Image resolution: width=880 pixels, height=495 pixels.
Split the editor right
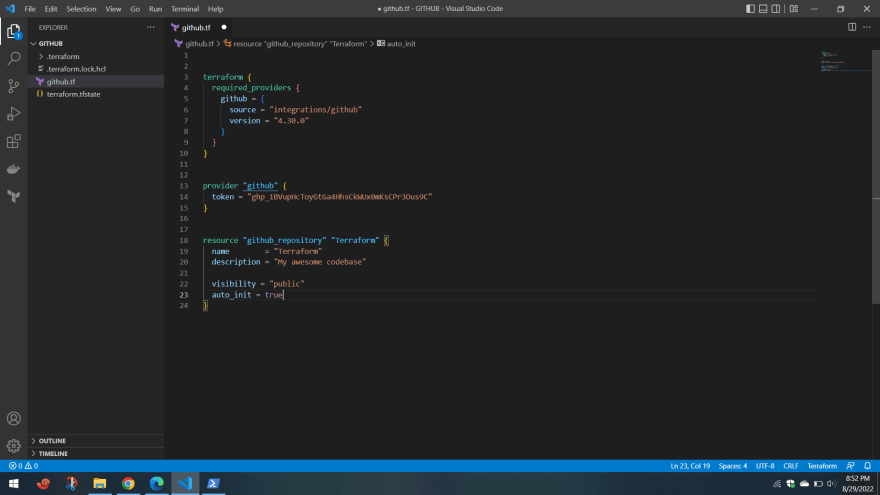[852, 27]
